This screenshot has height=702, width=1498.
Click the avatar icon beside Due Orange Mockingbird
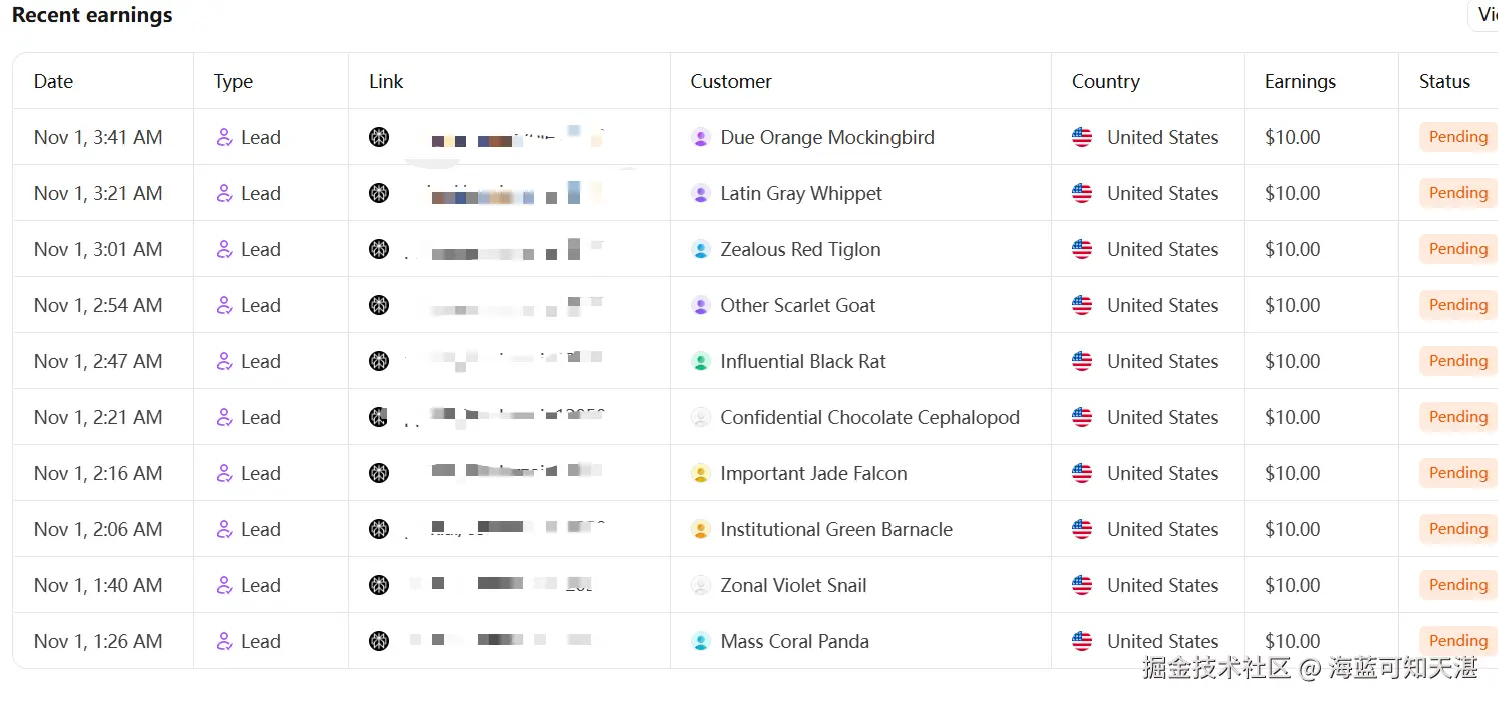(x=701, y=138)
